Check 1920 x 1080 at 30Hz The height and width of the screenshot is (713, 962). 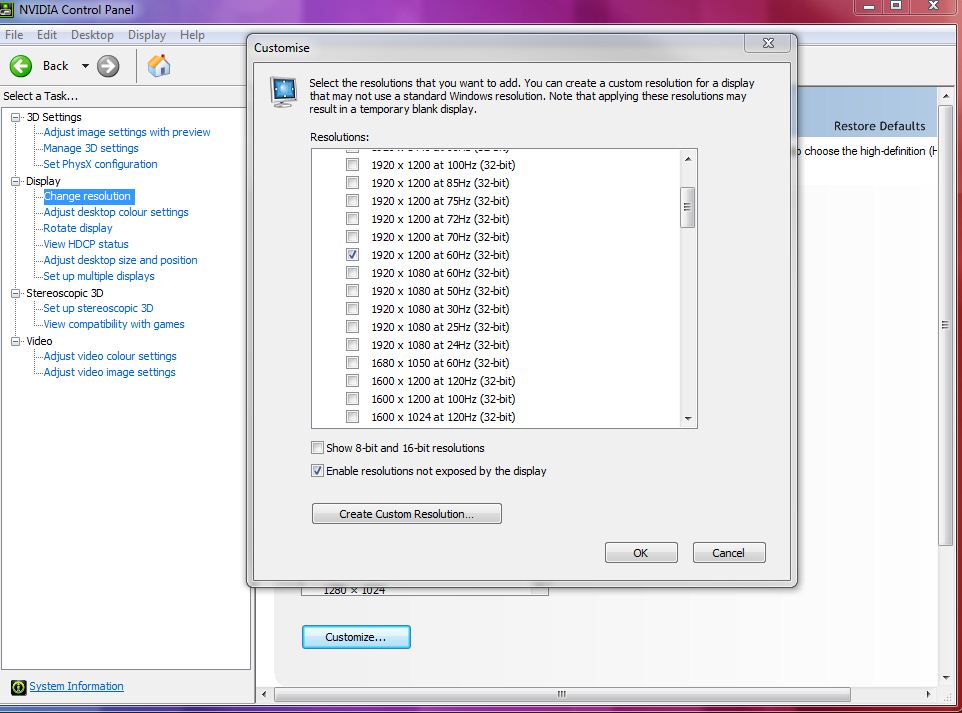pyautogui.click(x=352, y=309)
